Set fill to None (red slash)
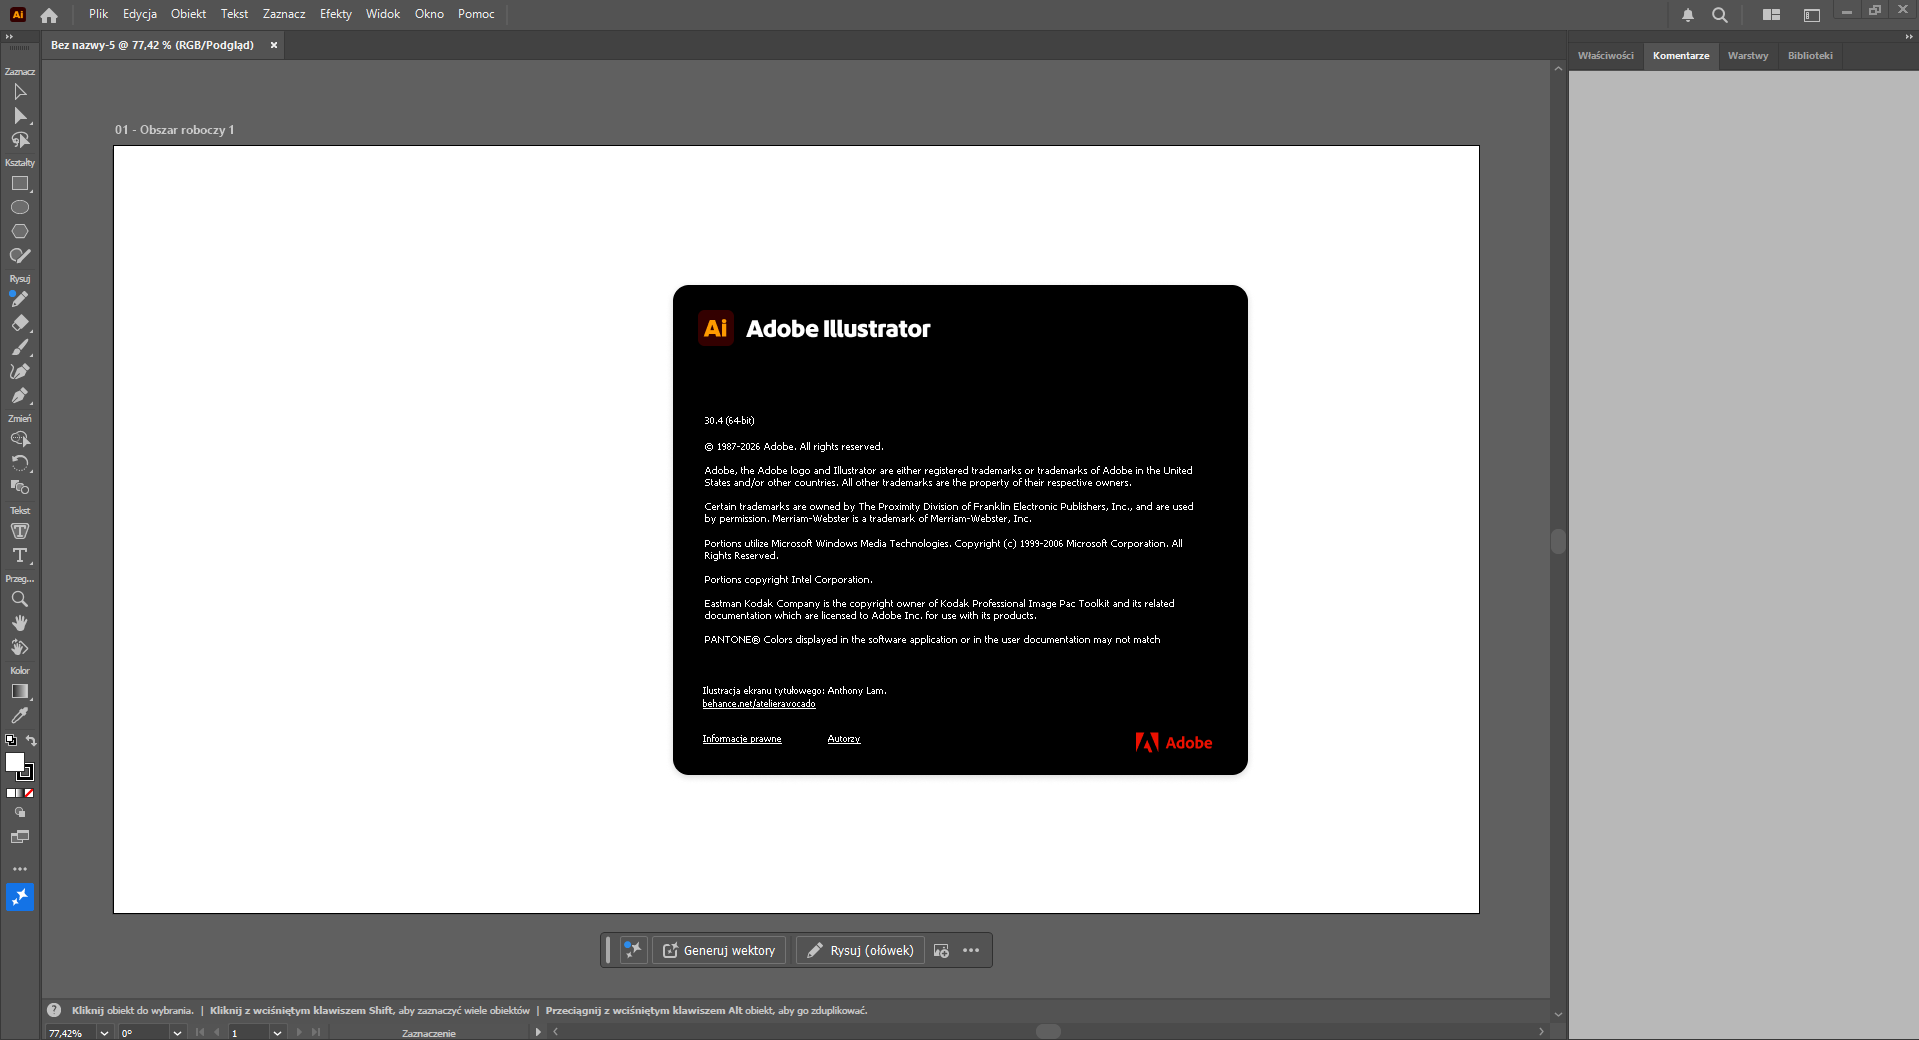1919x1040 pixels. (x=29, y=793)
